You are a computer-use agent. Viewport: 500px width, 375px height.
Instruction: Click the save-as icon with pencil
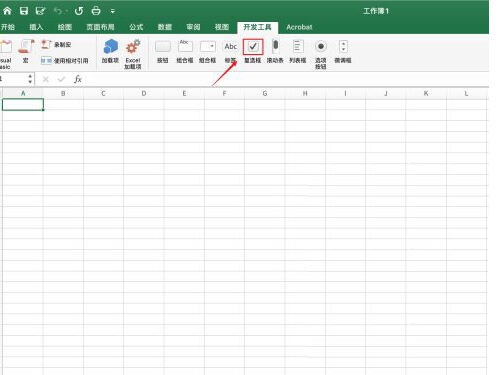pos(40,11)
